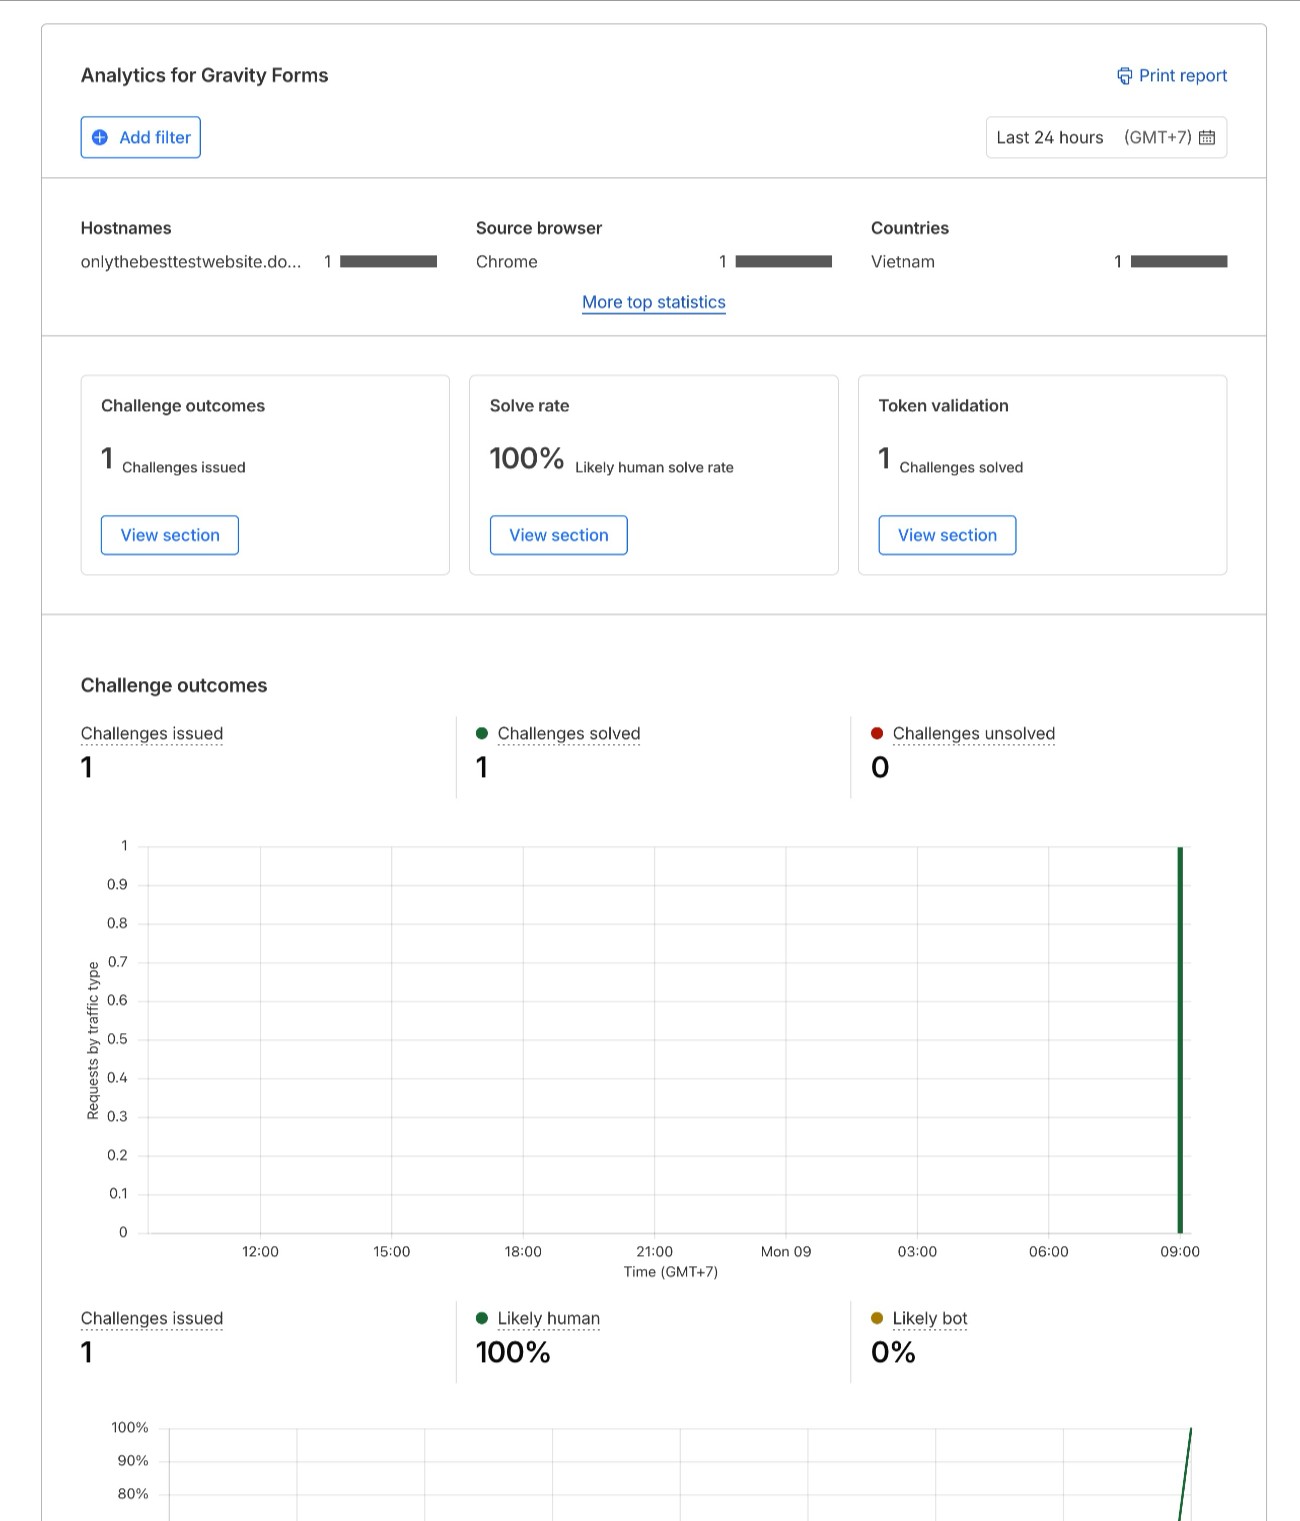This screenshot has height=1521, width=1300.
Task: Toggle the Likely bot series visibility
Action: pos(929,1318)
